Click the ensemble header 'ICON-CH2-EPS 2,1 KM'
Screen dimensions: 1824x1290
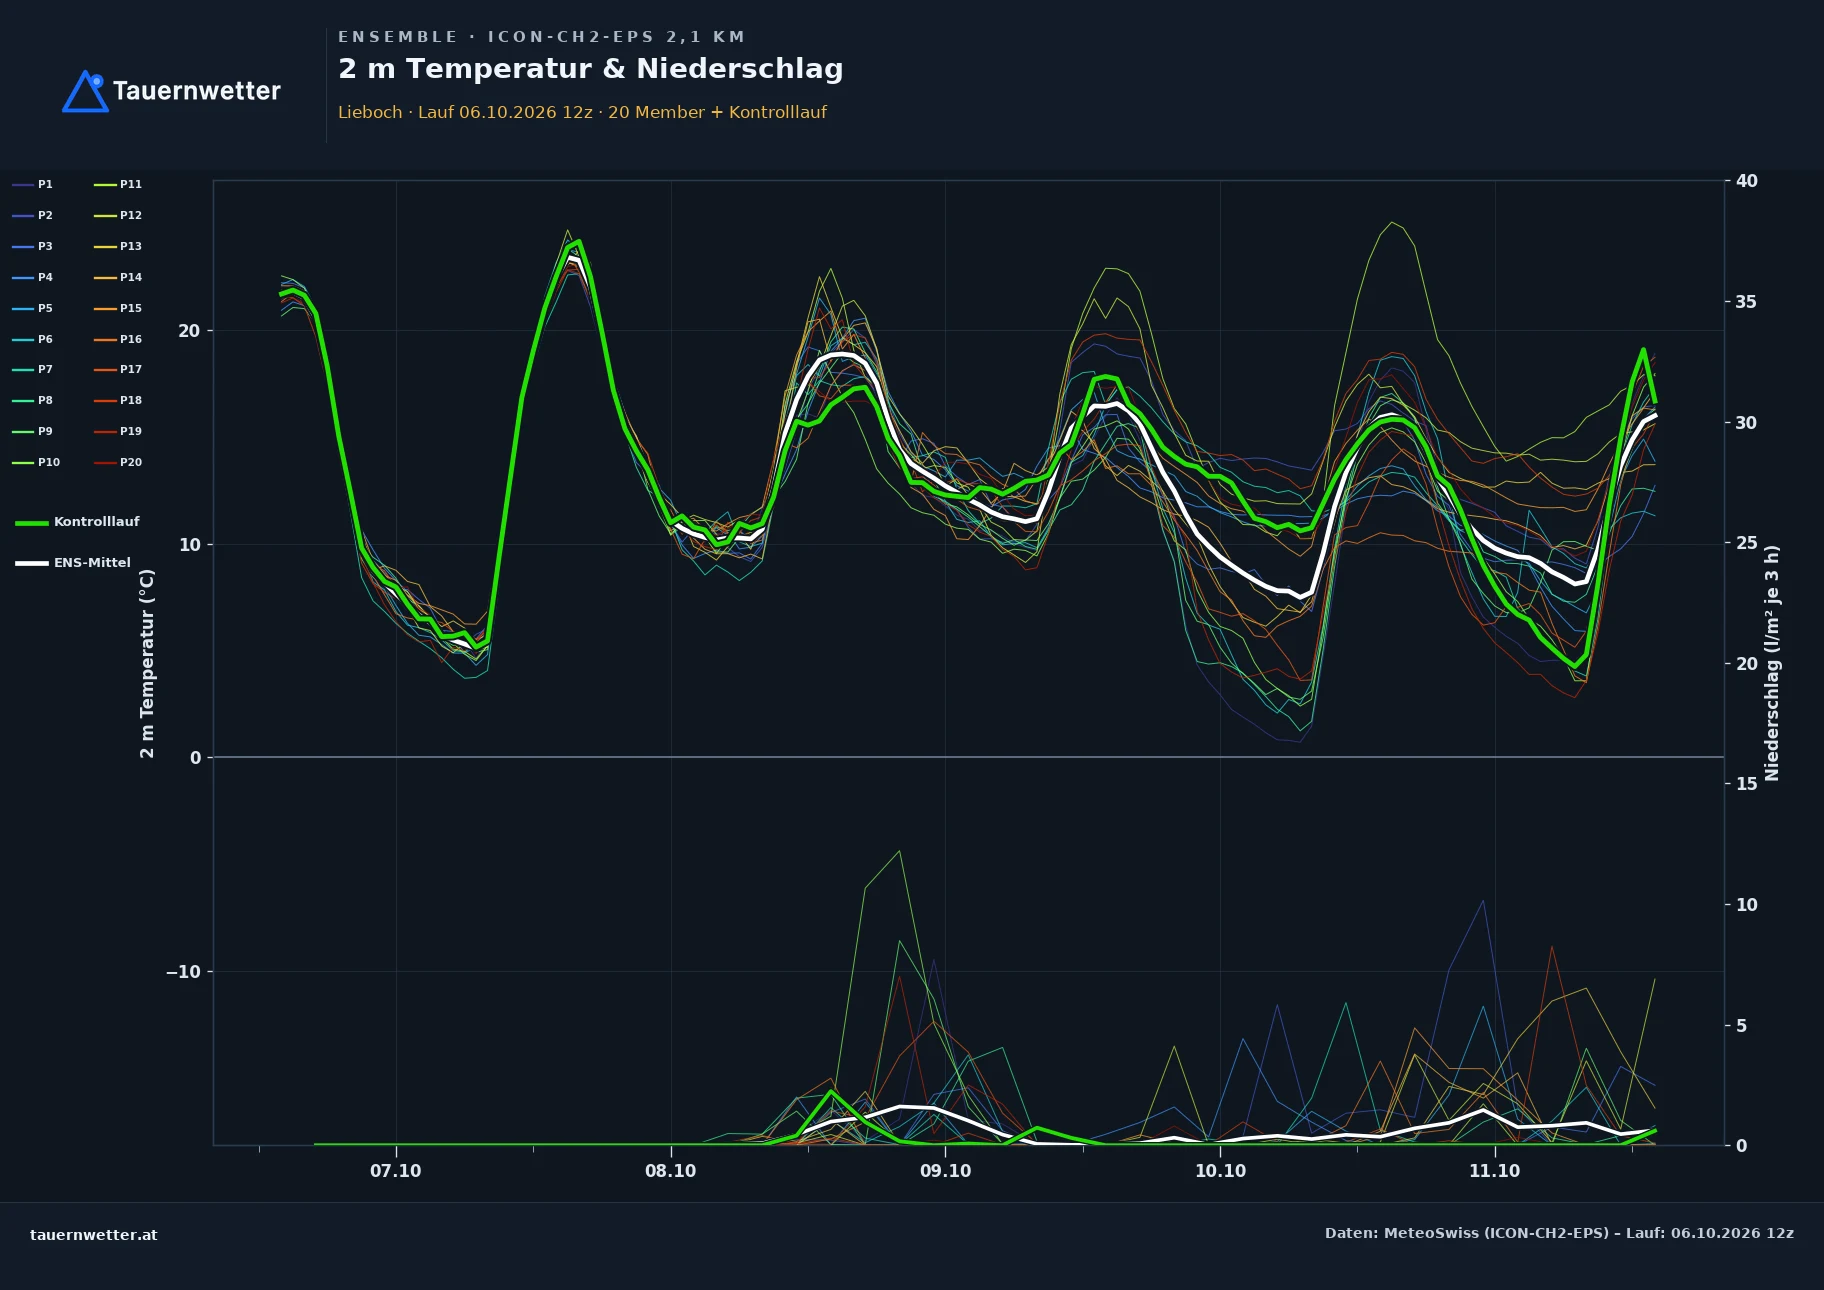[616, 37]
